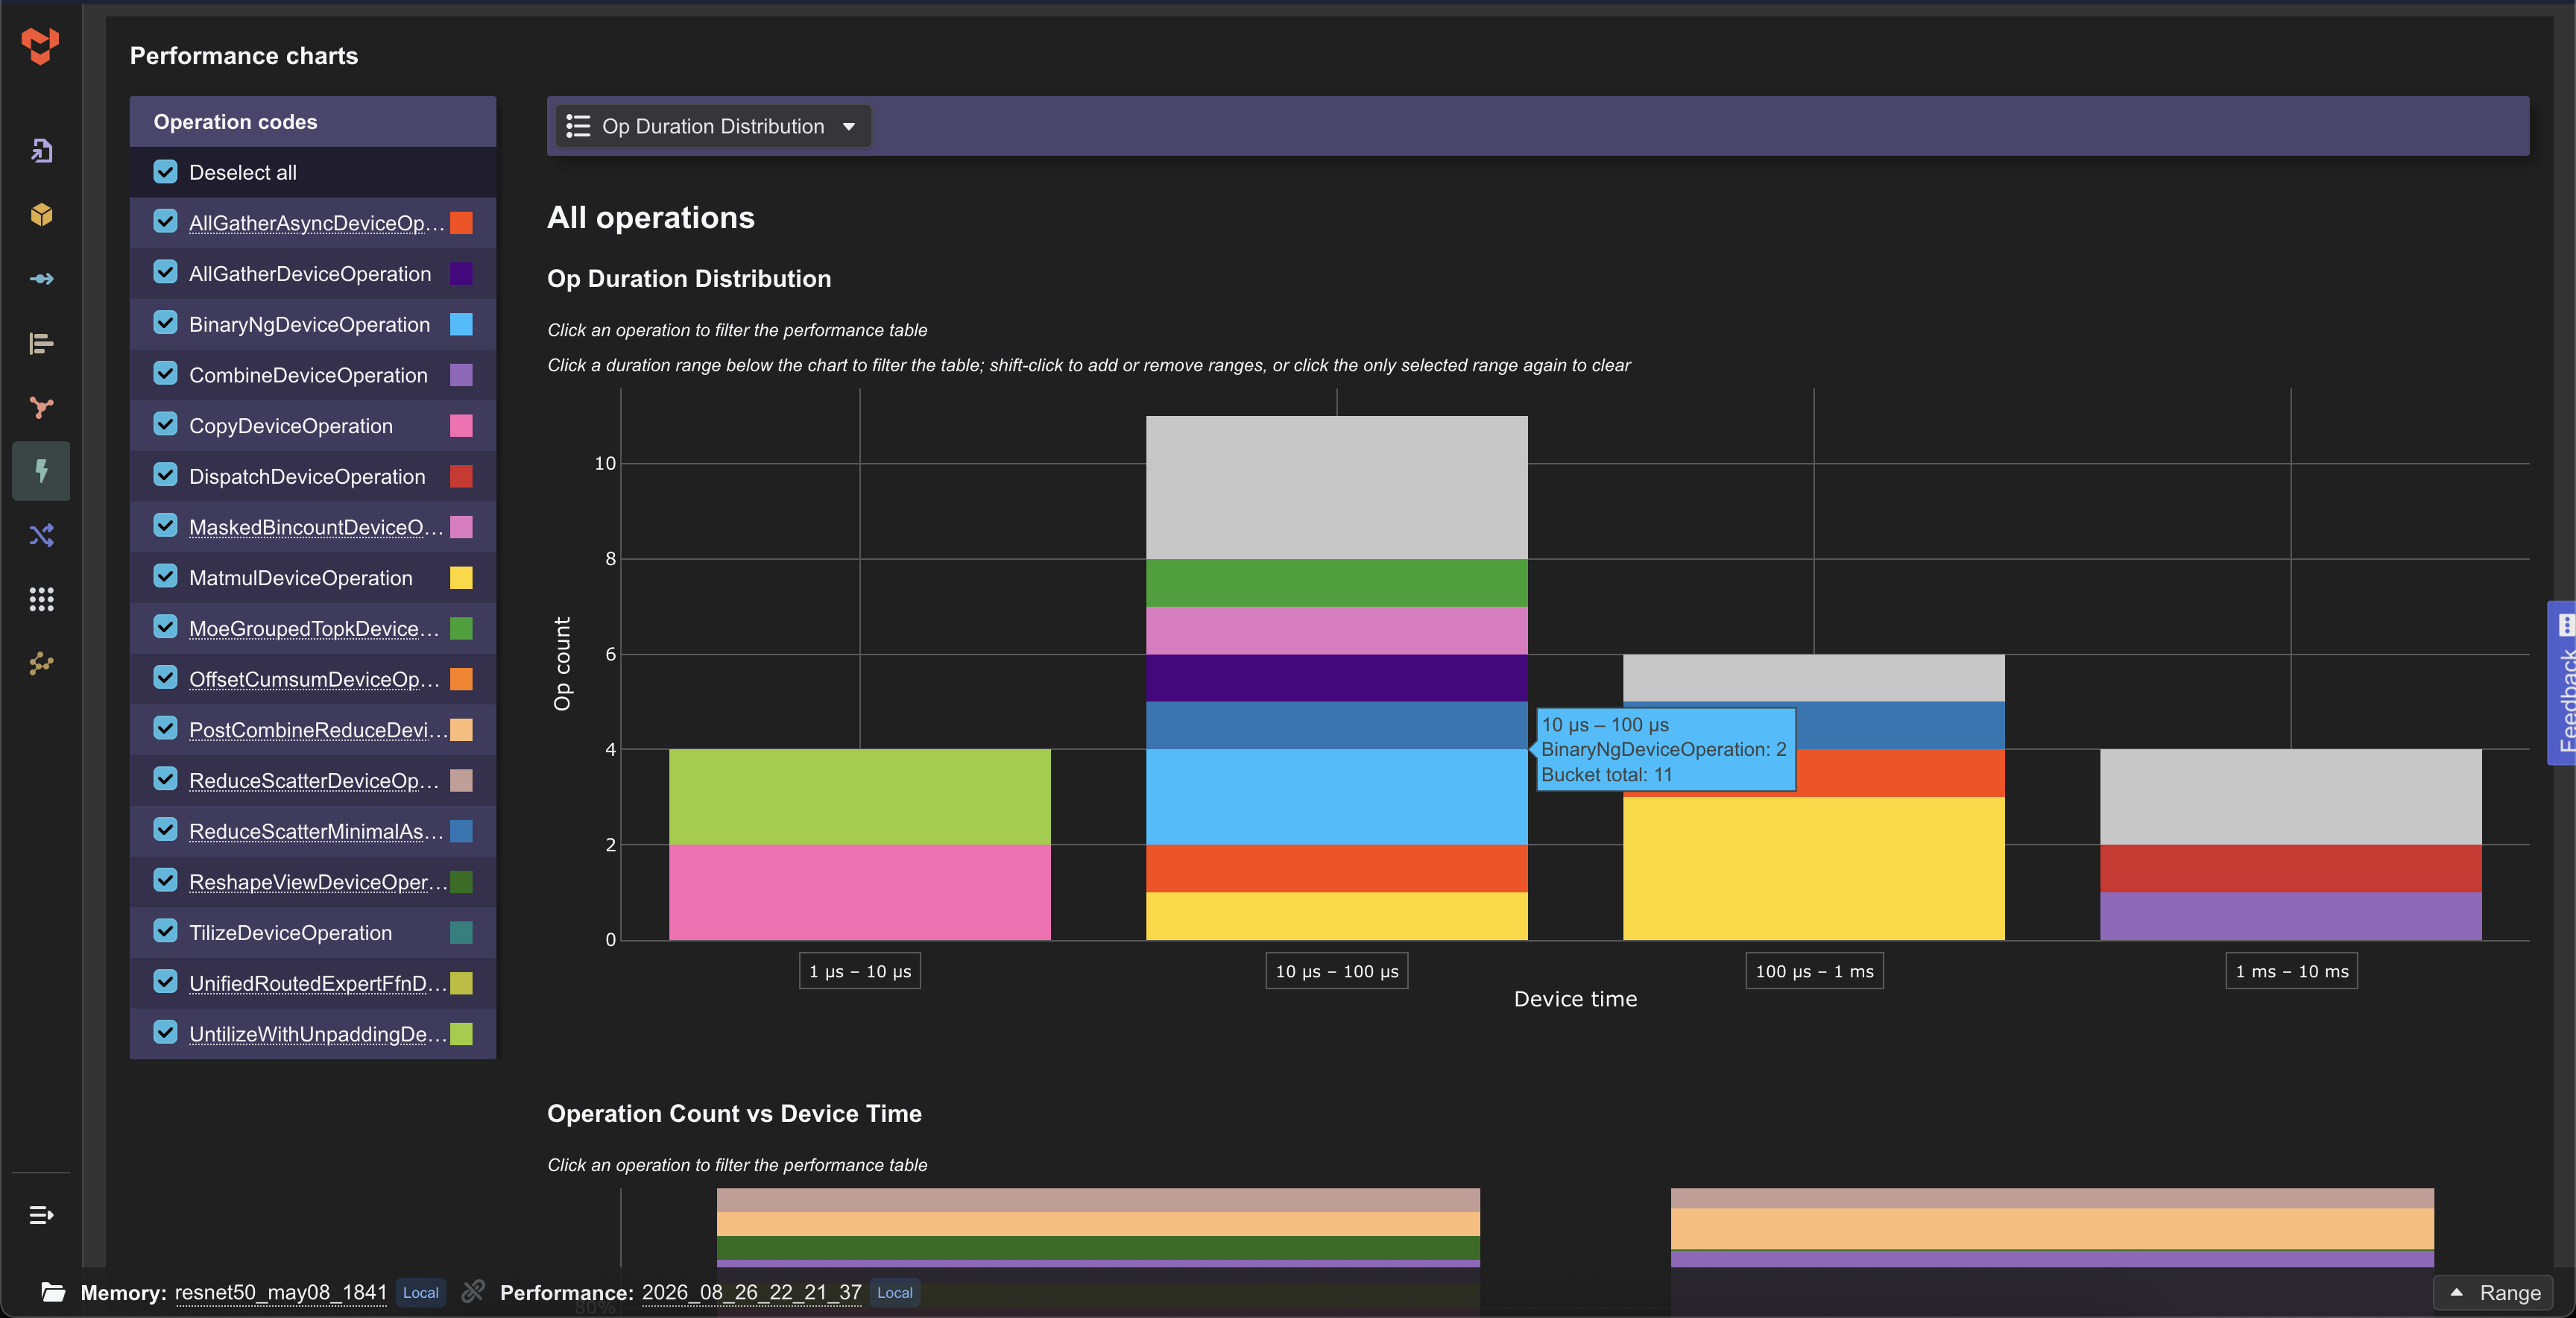Screen dimensions: 2576x1318
Task: Click the Feedback tab icon
Action: (x=2566, y=625)
